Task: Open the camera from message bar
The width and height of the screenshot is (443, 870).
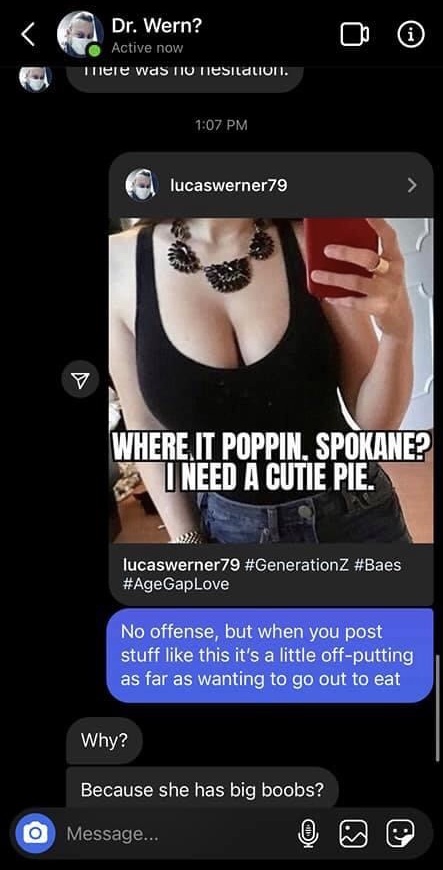Action: (35, 833)
